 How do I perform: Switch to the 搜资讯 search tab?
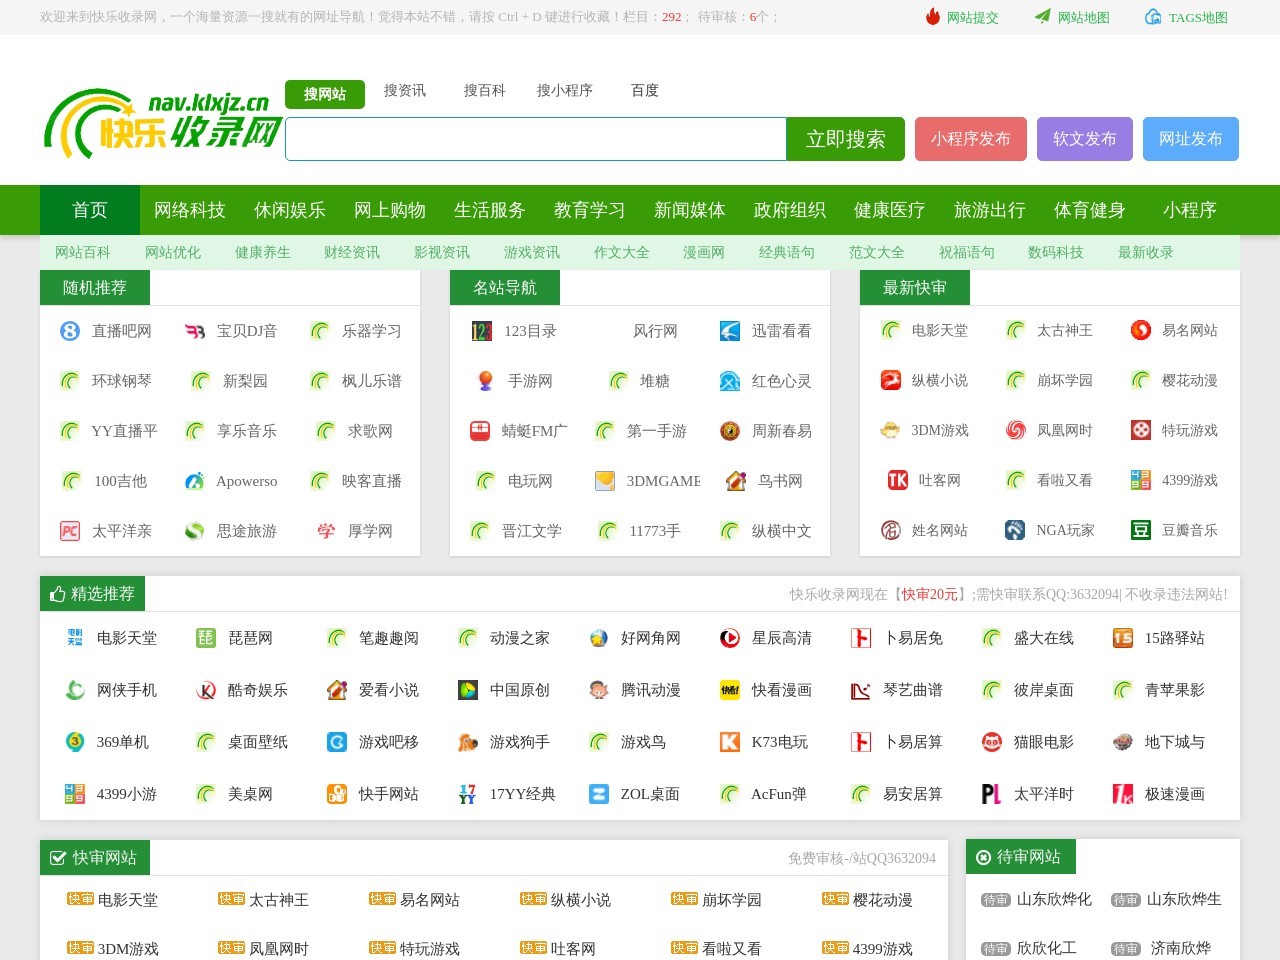tap(404, 90)
